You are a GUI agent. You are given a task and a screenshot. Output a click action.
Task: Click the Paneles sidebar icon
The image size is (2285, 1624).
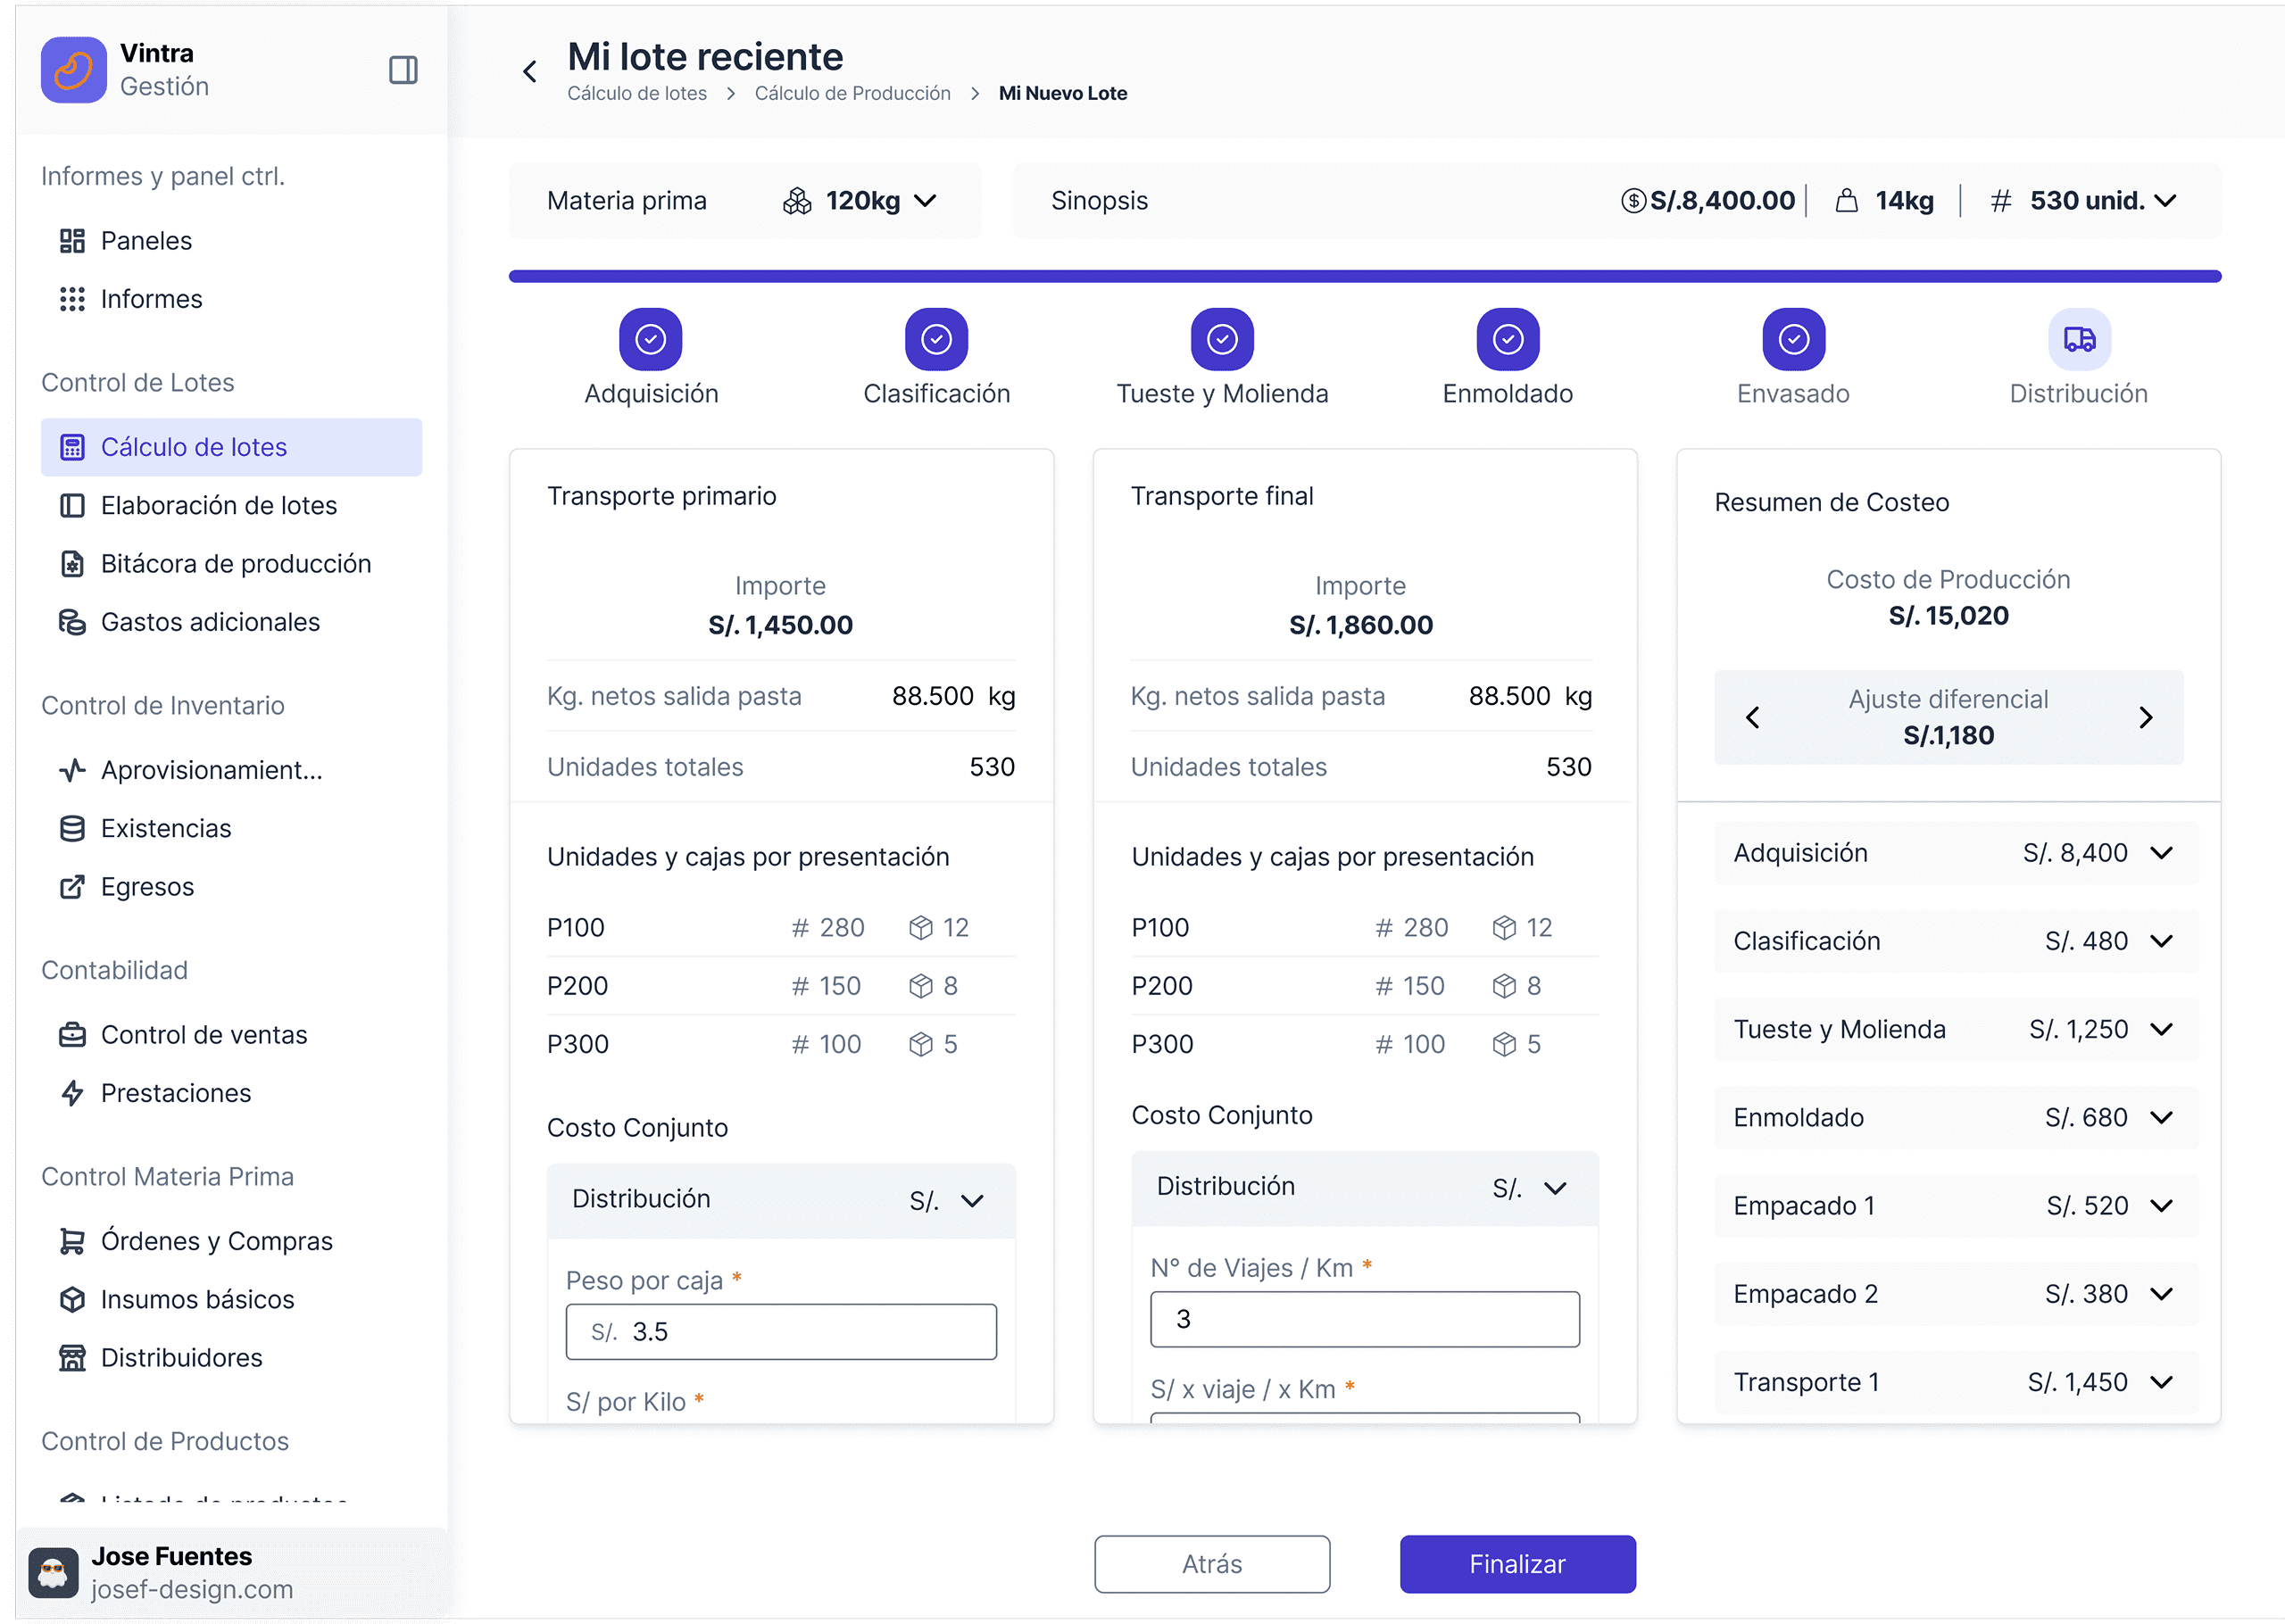[72, 241]
